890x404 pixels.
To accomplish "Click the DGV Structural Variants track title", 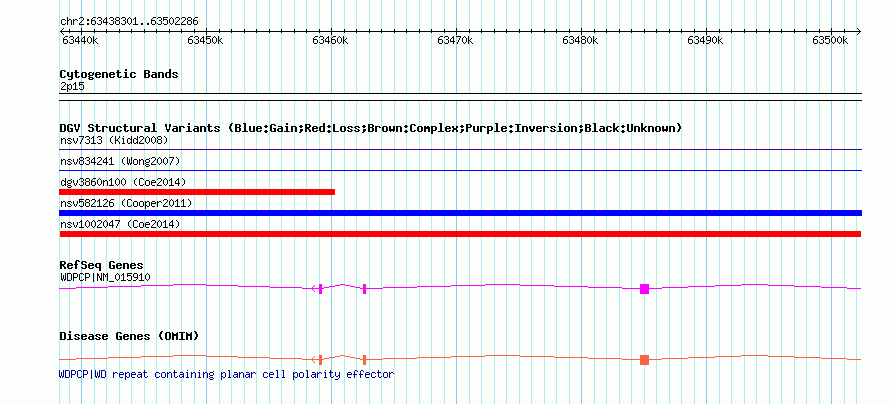I will [371, 128].
